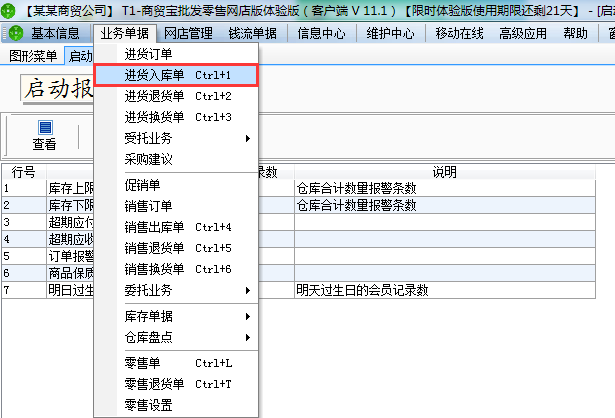615x418 pixels.
Task: Expand the 委托业务 submenu
Action: tap(176, 290)
